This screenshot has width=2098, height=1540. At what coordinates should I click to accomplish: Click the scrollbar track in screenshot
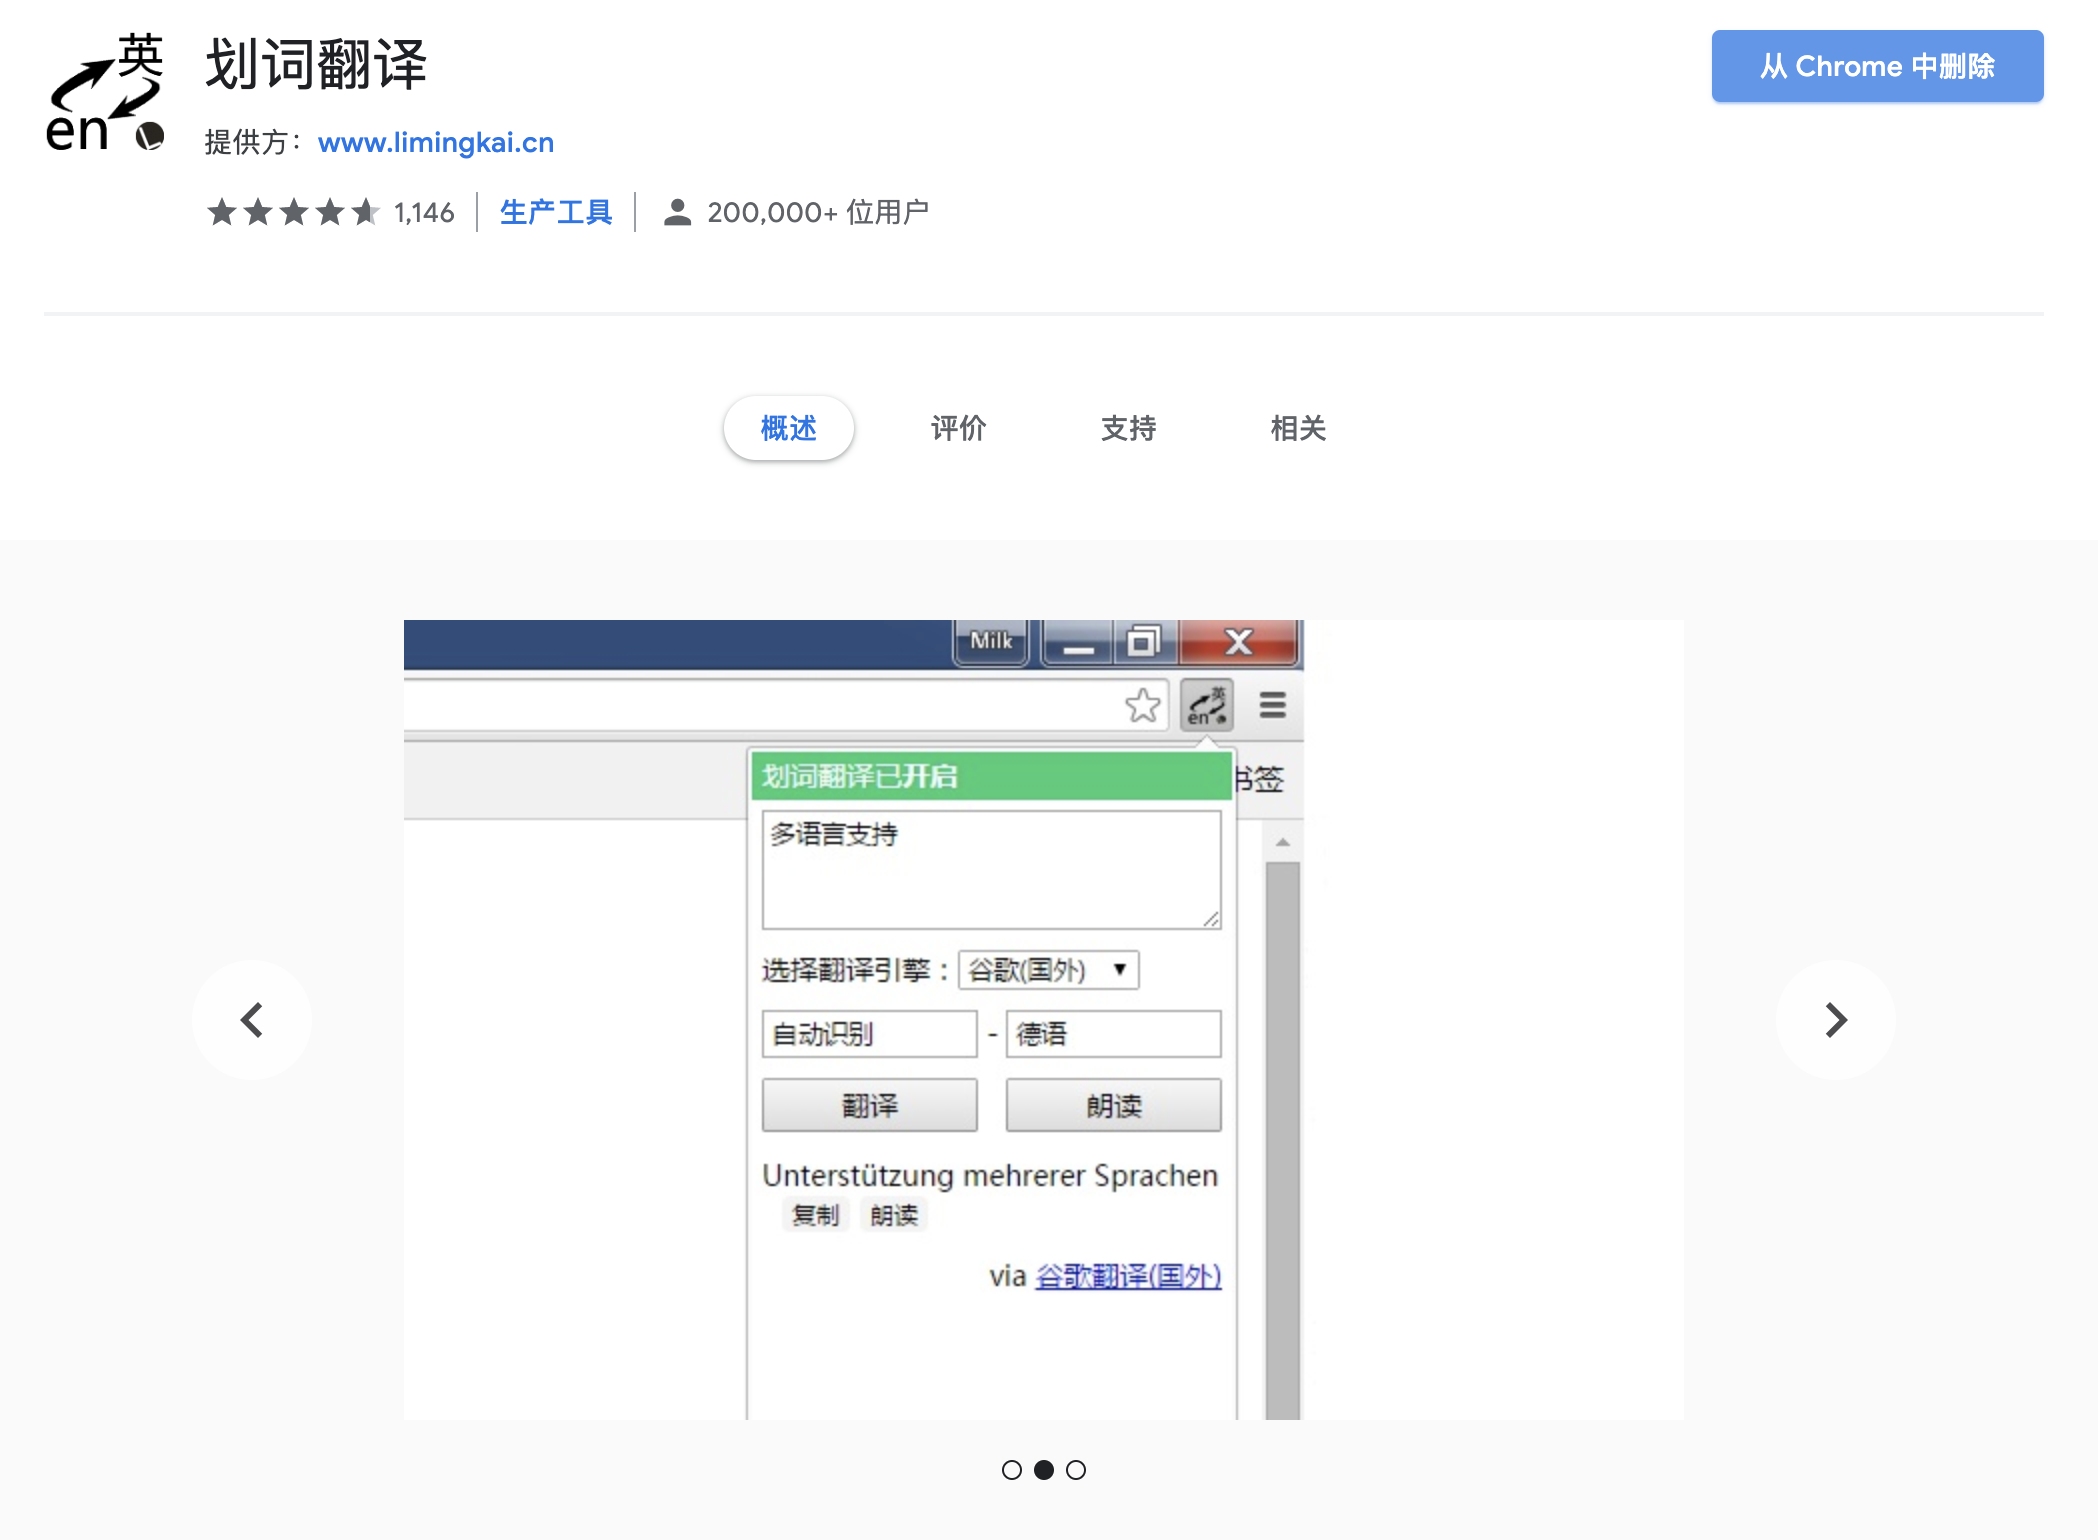tap(1282, 1140)
